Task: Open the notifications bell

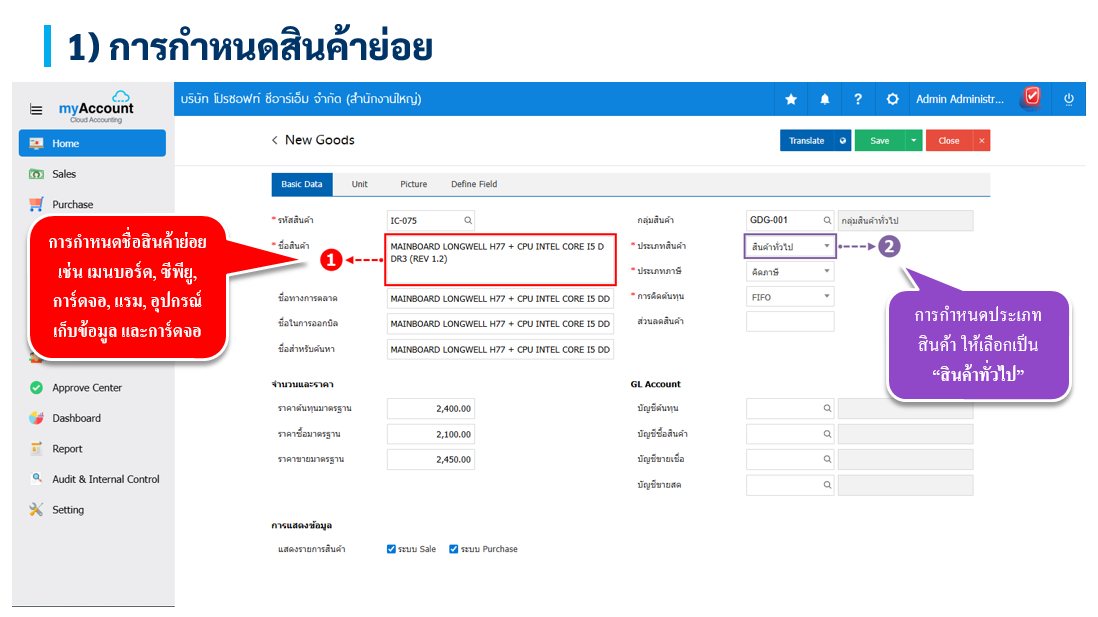Action: (x=825, y=99)
